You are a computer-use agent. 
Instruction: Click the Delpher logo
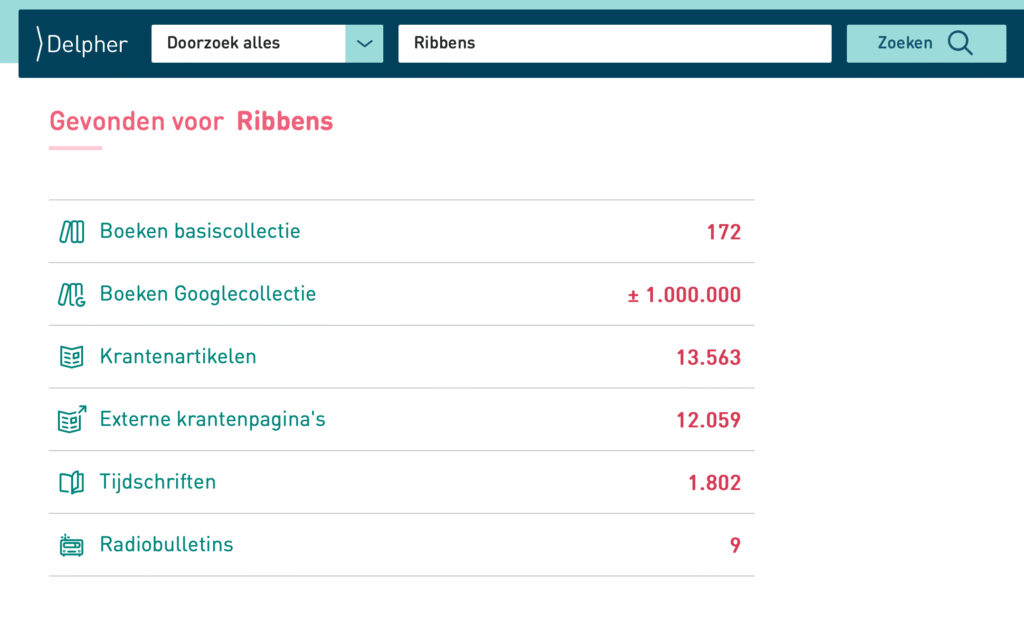[82, 44]
